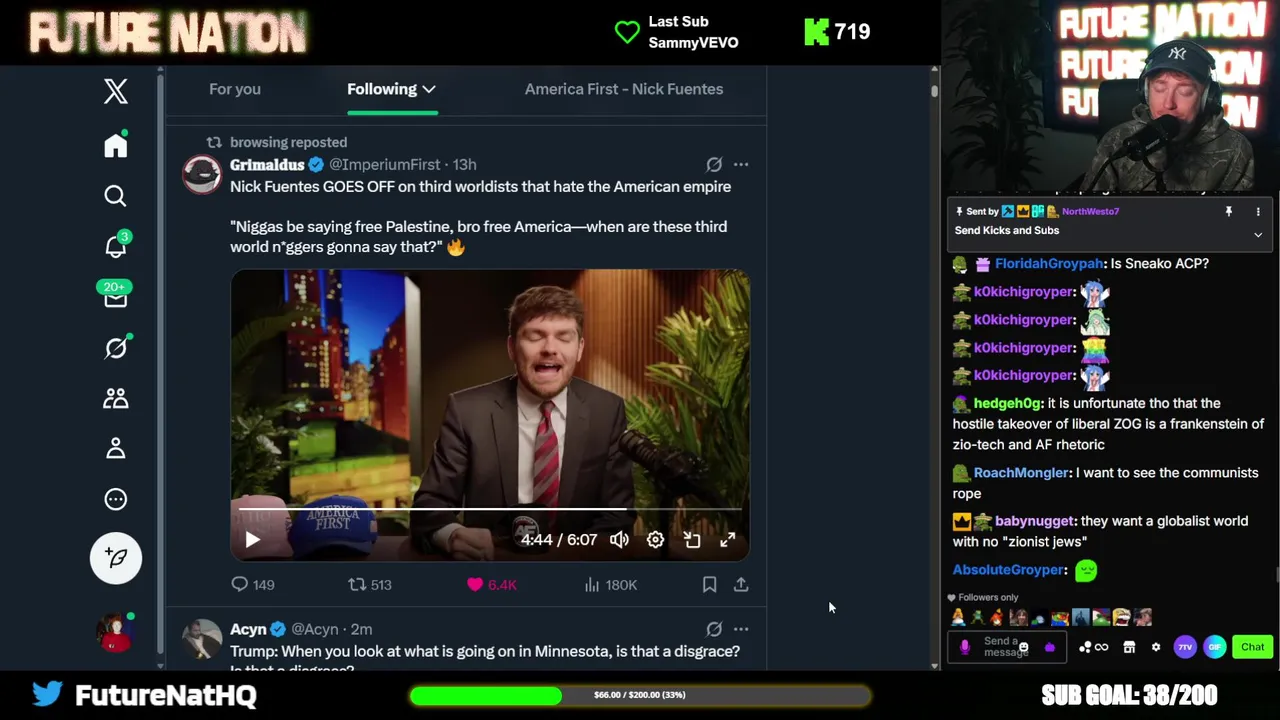Open the three-dot menu on pinned message

pyautogui.click(x=1258, y=211)
